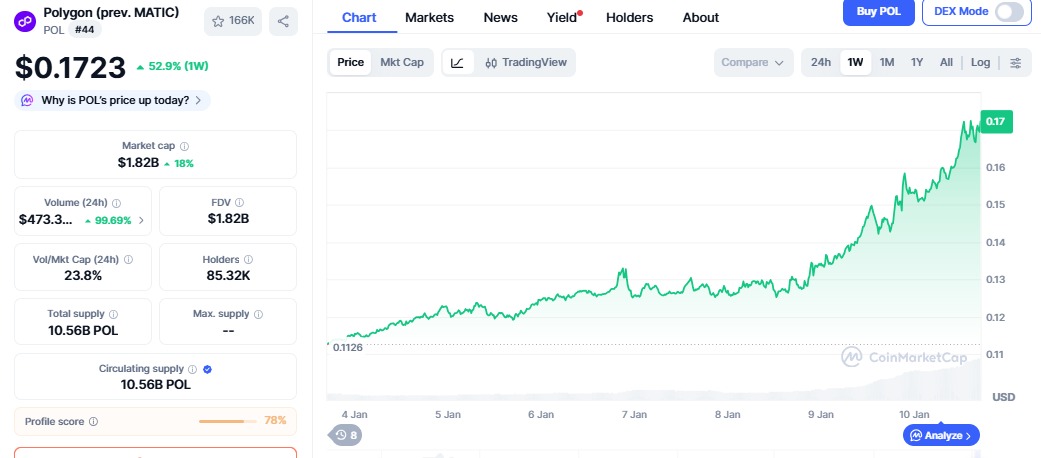The image size is (1041, 458).
Task: Click the AI icon beside POL price question
Action: point(27,100)
